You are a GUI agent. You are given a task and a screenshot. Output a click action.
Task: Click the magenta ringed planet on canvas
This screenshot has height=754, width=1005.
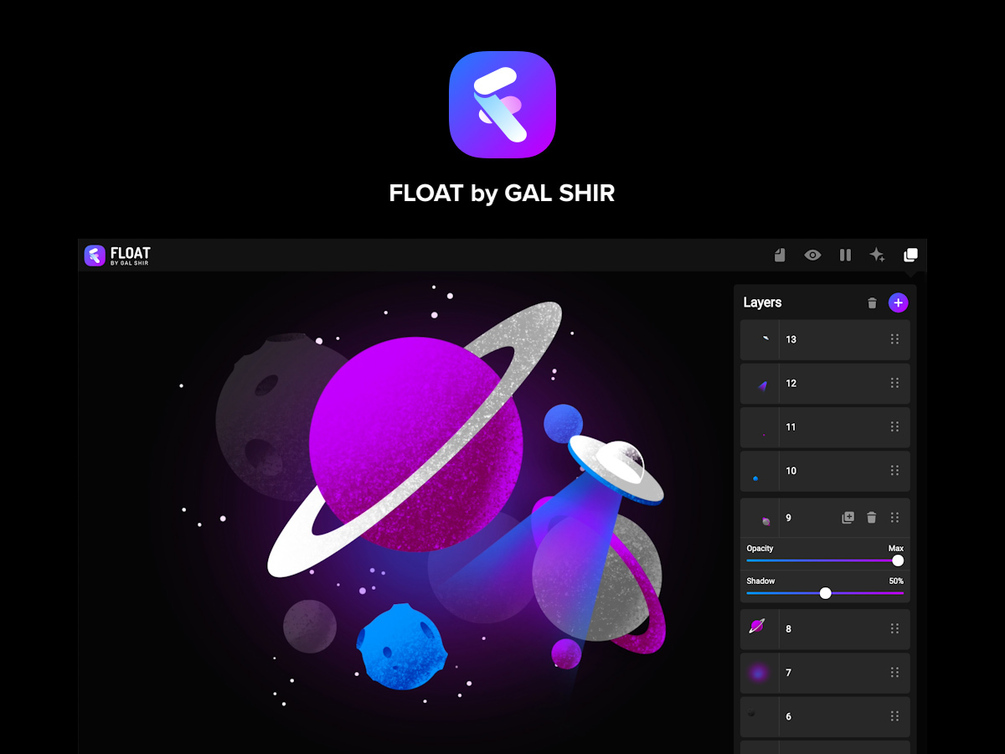pos(415,442)
